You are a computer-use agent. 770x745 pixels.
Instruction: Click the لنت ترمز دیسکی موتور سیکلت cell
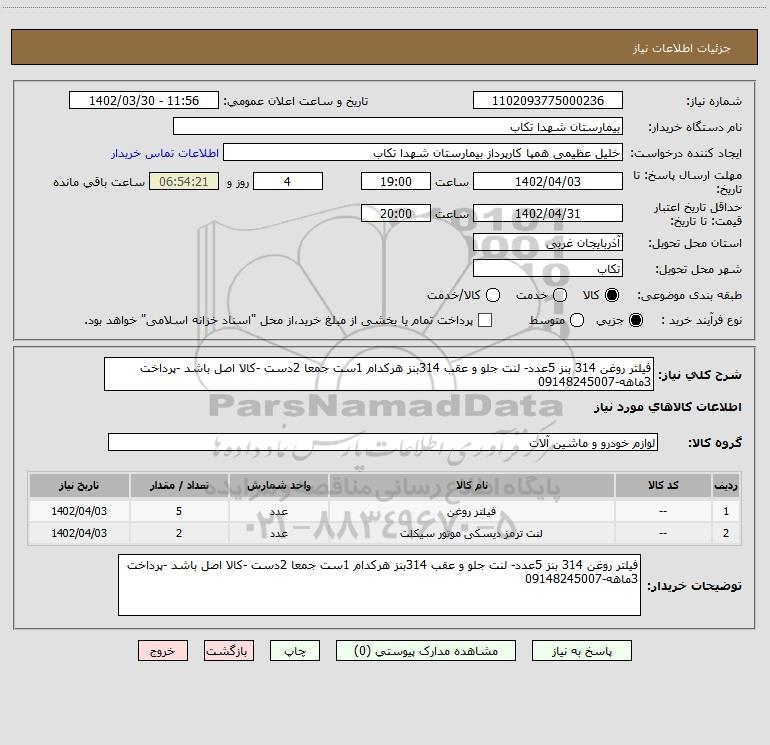pyautogui.click(x=471, y=533)
